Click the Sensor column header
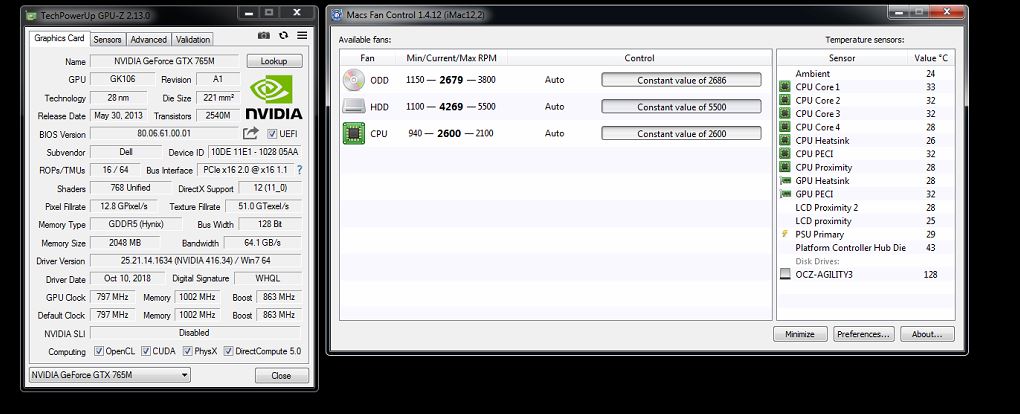The height and width of the screenshot is (414, 1020). coord(842,58)
